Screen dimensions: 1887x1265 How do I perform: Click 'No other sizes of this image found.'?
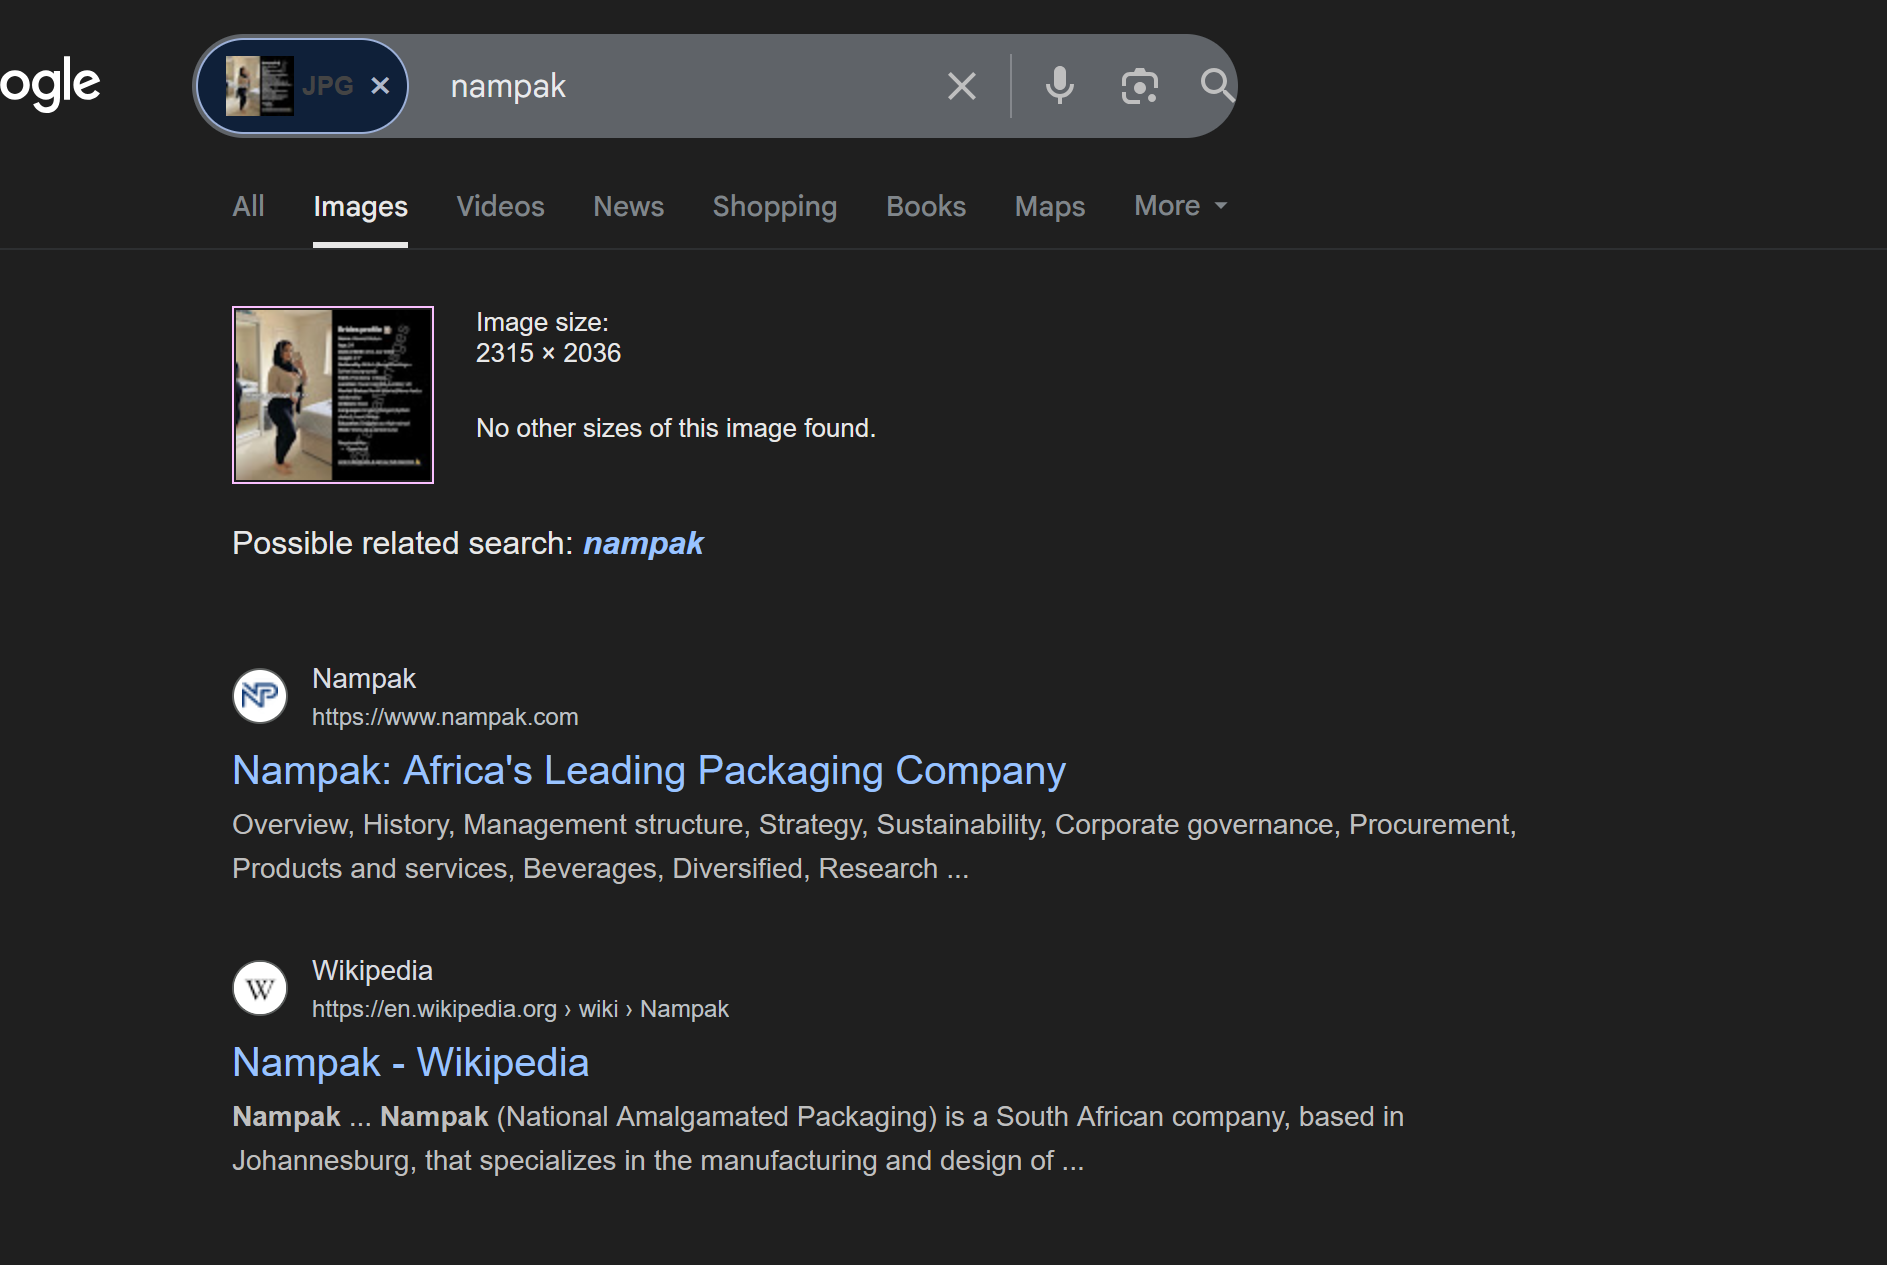676,428
